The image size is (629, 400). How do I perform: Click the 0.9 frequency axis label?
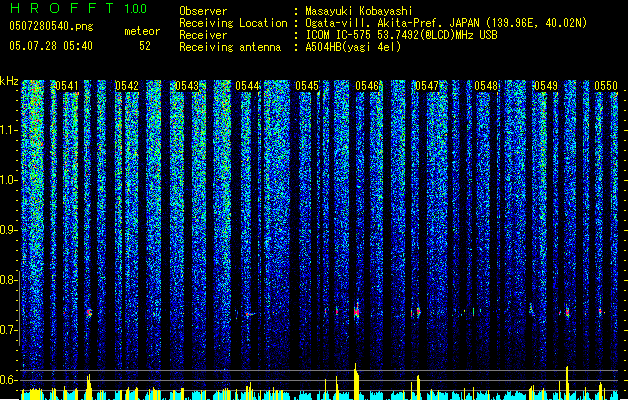click(x=9, y=230)
